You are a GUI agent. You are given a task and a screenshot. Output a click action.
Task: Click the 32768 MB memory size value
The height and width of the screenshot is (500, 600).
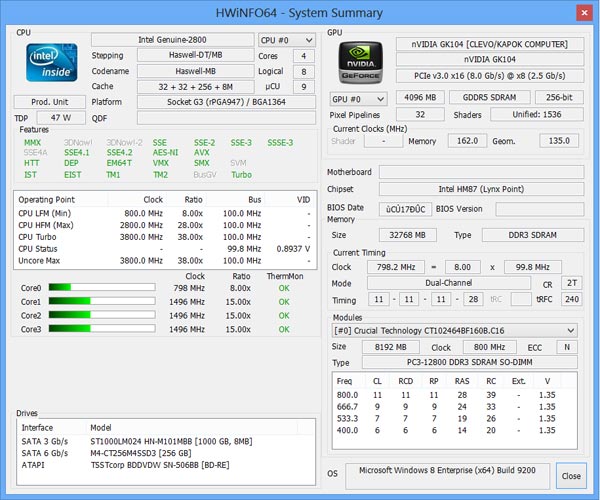tap(408, 235)
